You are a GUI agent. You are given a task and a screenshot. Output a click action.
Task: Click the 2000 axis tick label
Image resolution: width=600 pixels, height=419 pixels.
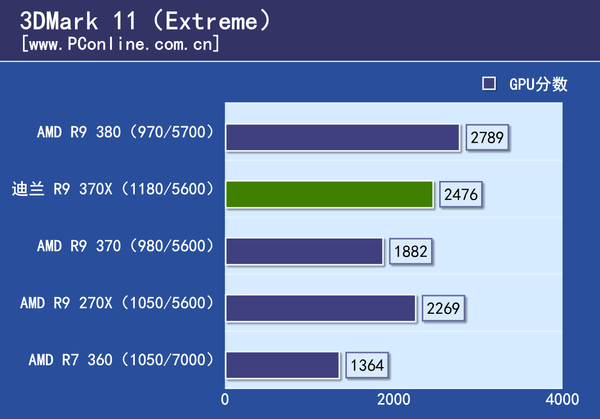[394, 399]
